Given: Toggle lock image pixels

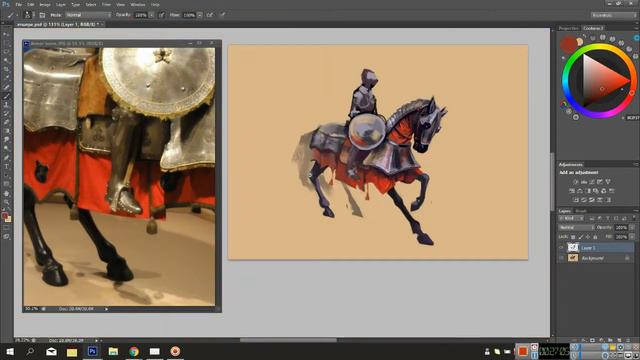Looking at the screenshot, I should [x=580, y=237].
